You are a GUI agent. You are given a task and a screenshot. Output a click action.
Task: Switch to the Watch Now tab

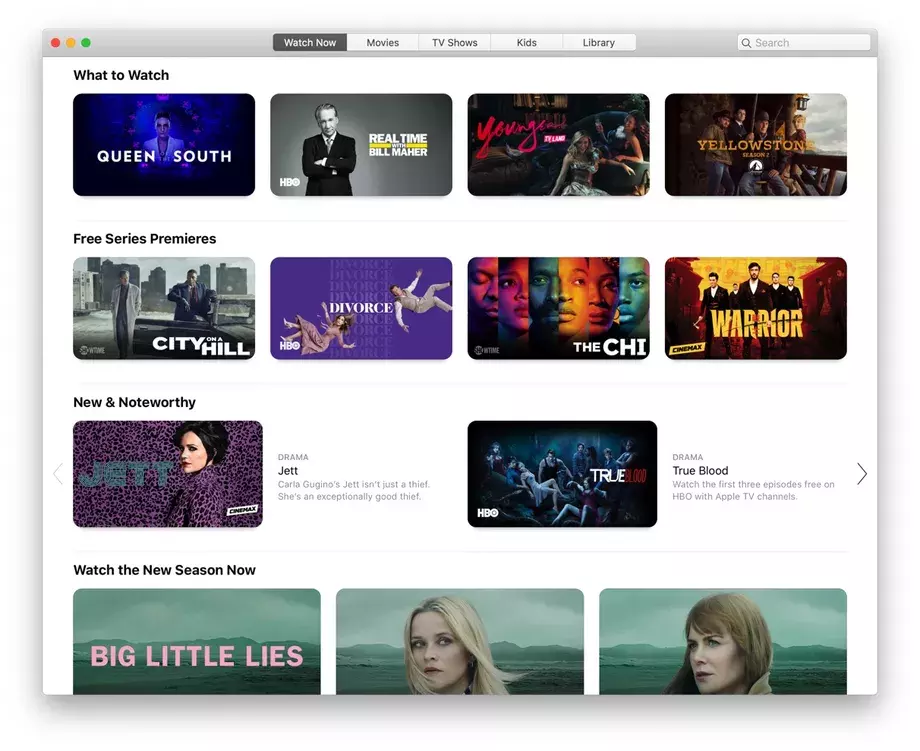pos(310,42)
